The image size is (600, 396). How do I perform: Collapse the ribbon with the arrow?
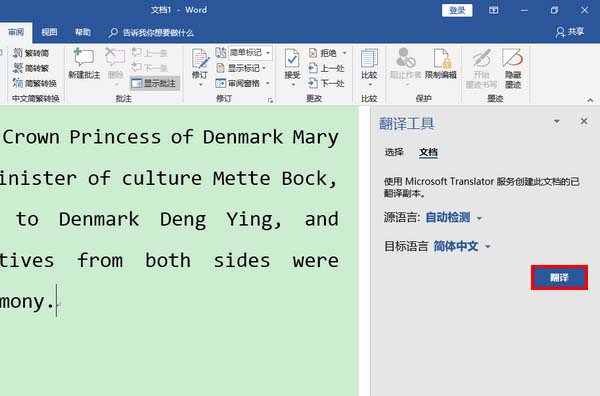tap(590, 100)
